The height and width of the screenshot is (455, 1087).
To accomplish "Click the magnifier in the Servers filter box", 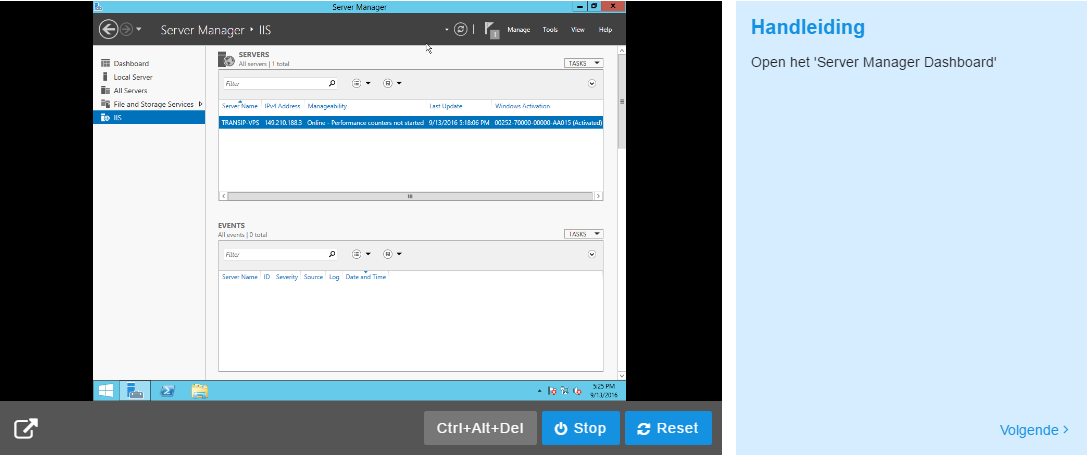I will coord(332,83).
